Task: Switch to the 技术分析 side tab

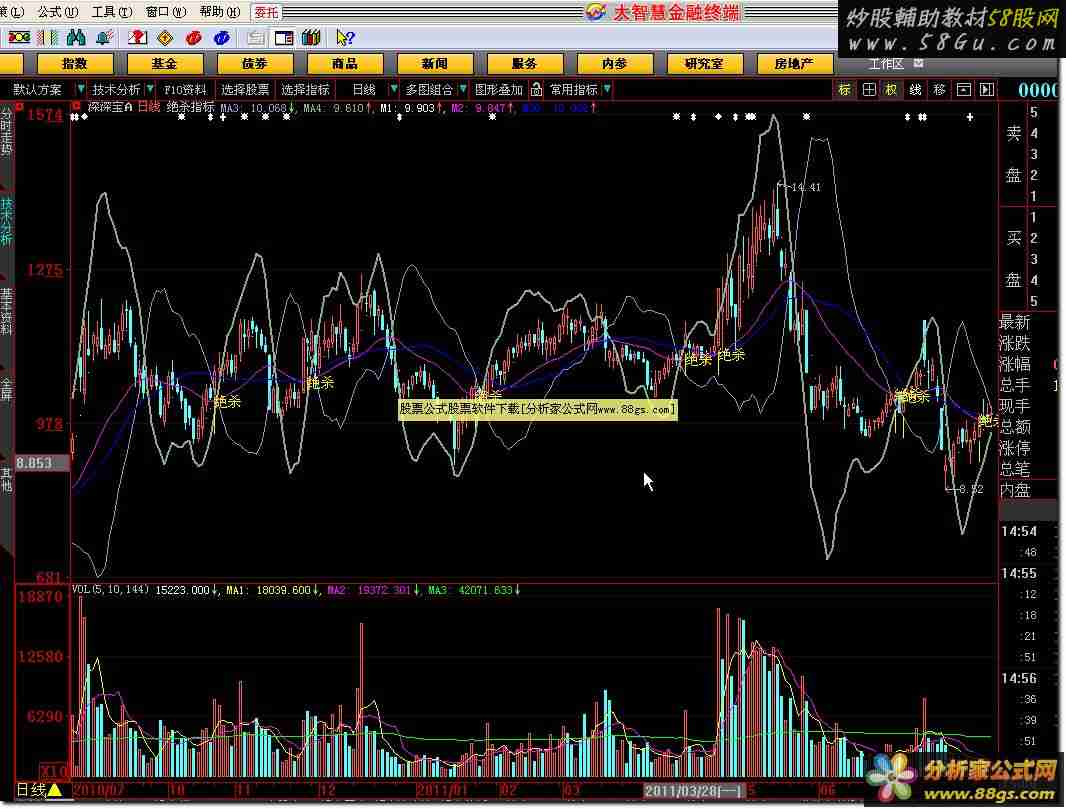Action: click(x=7, y=222)
